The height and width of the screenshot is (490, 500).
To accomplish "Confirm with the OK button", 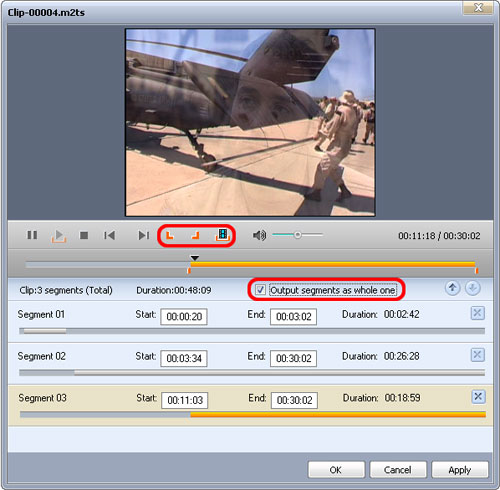I will [336, 470].
